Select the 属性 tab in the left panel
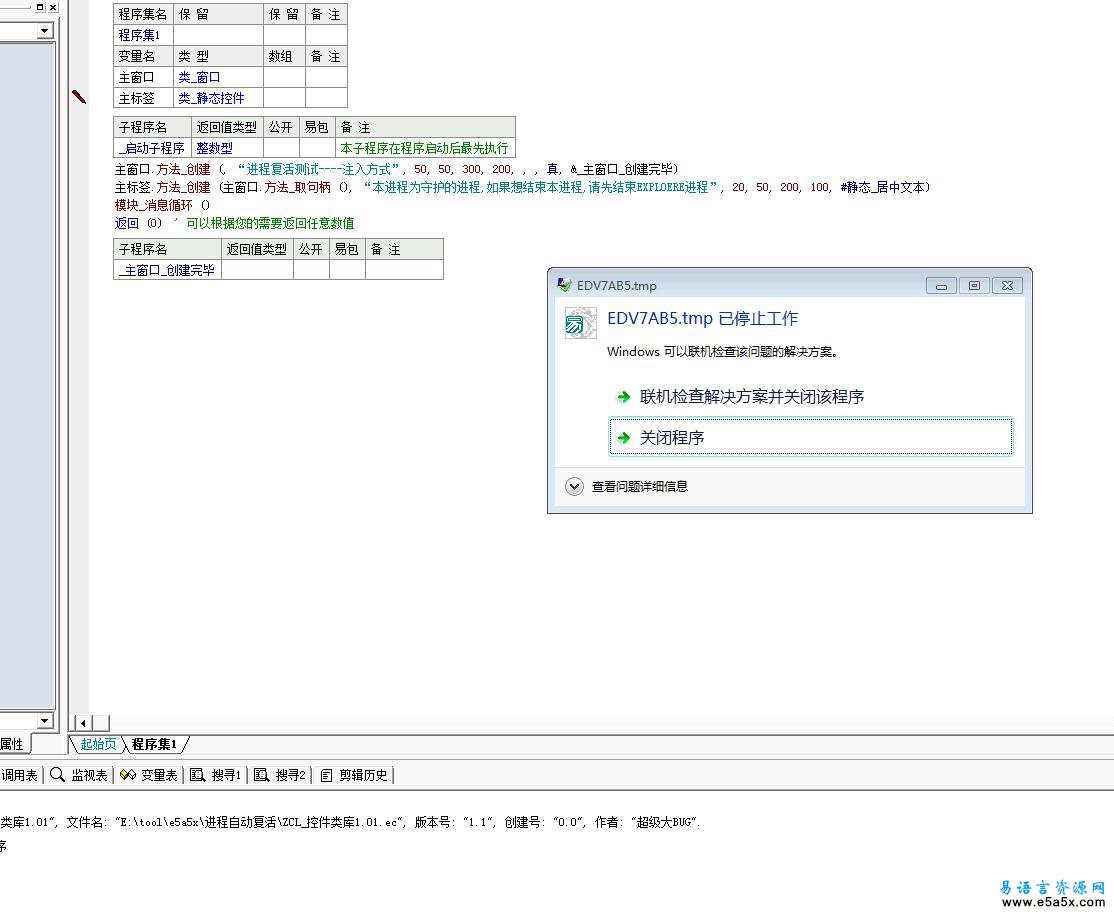The height and width of the screenshot is (915, 1114). [x=12, y=744]
